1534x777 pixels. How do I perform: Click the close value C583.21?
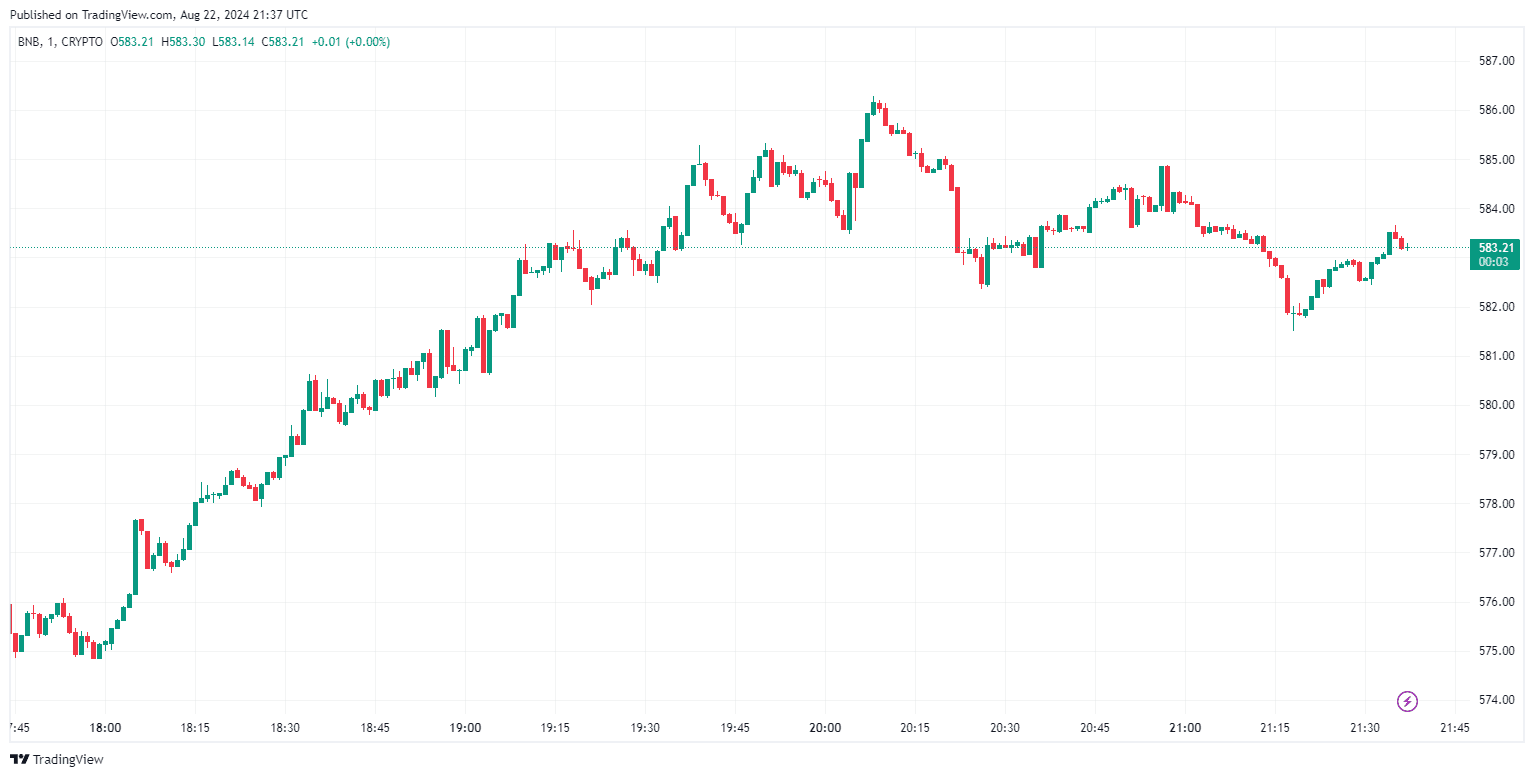pyautogui.click(x=283, y=42)
